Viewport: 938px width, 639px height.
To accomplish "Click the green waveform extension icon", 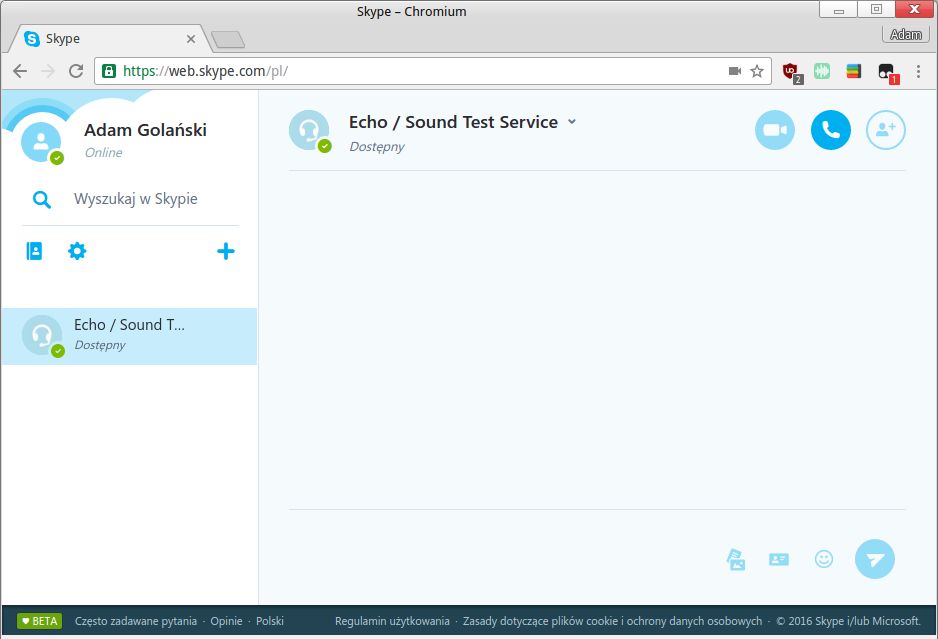I will click(822, 71).
